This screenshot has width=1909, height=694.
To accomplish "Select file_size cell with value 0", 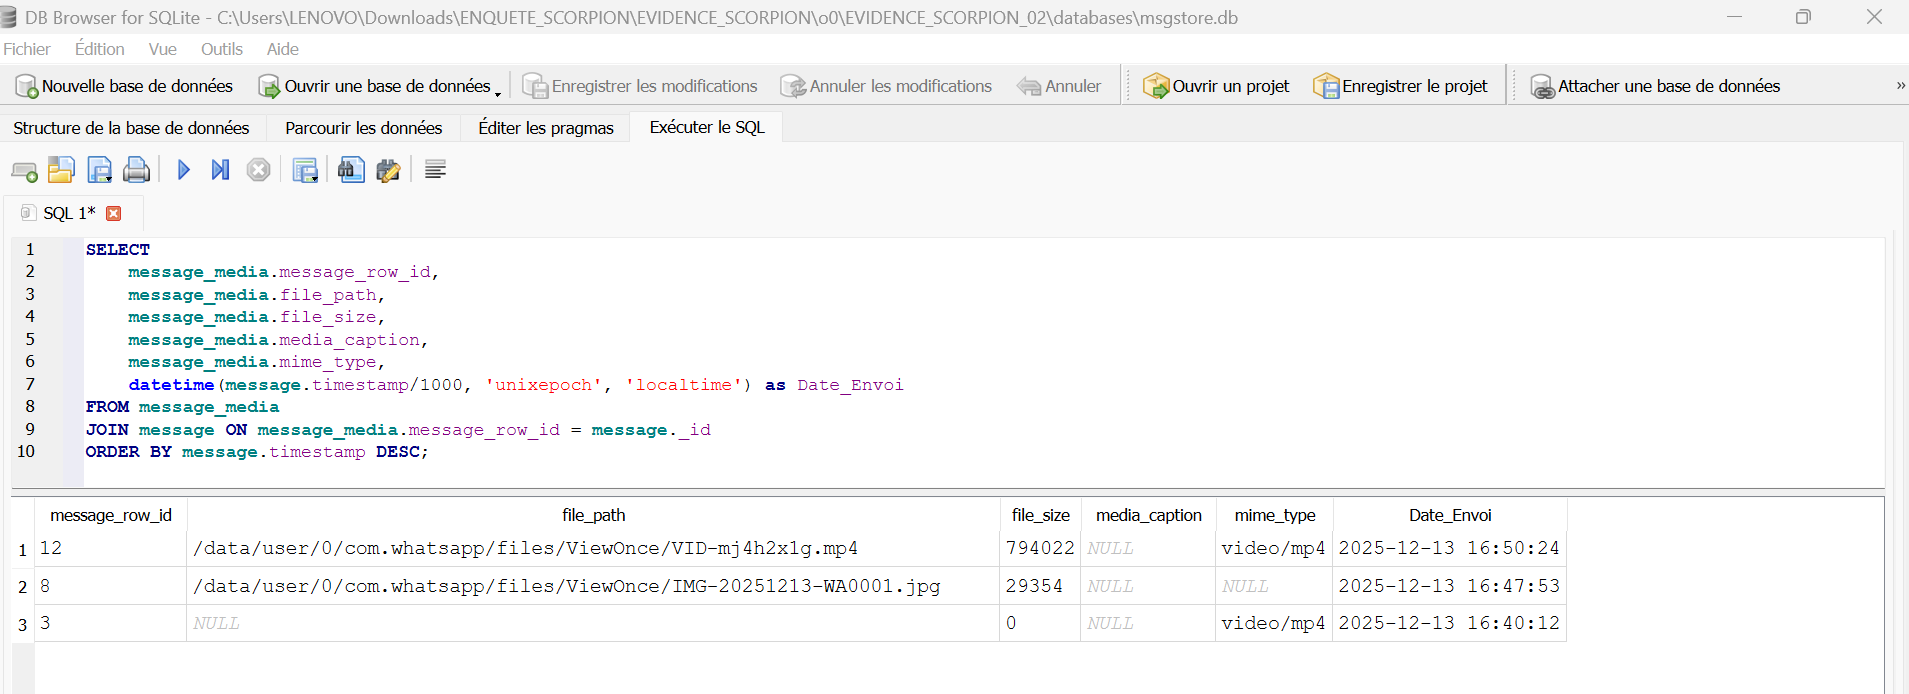I will (1040, 623).
